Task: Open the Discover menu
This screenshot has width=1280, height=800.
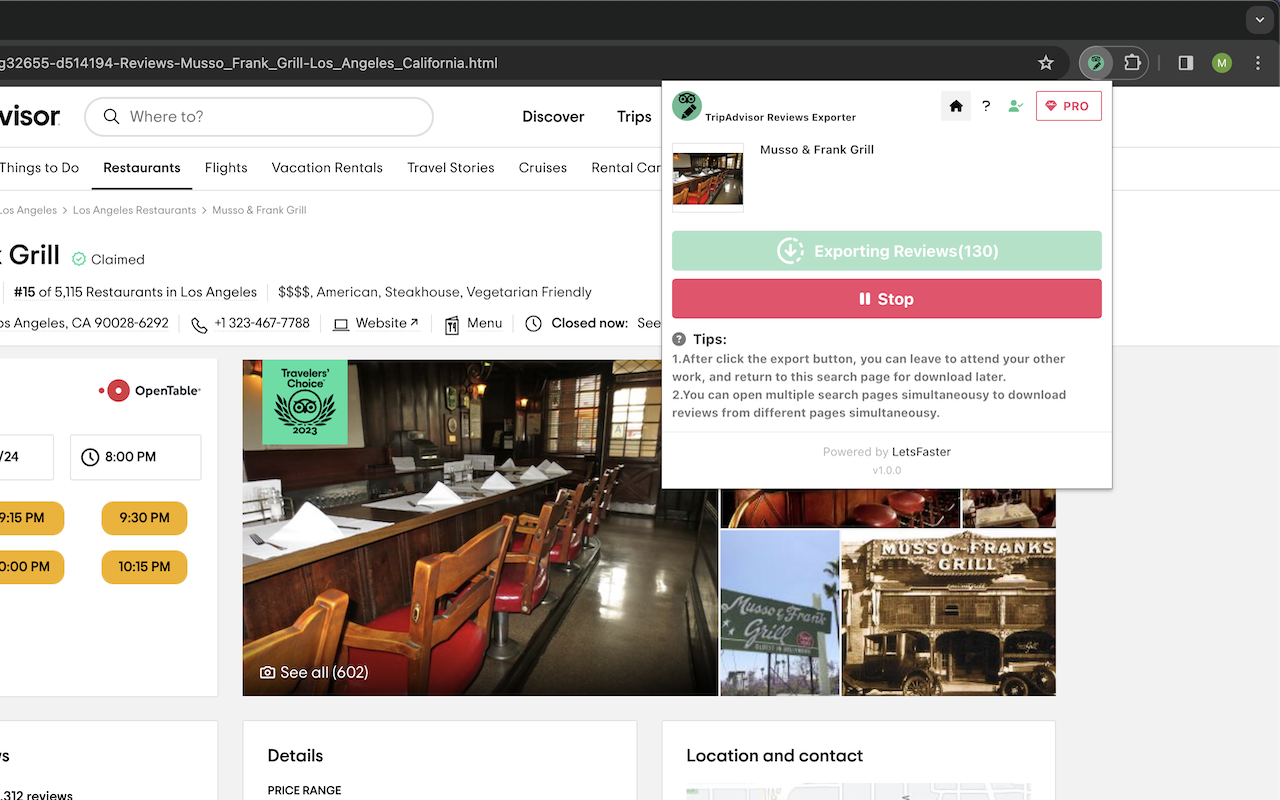Action: pos(553,117)
